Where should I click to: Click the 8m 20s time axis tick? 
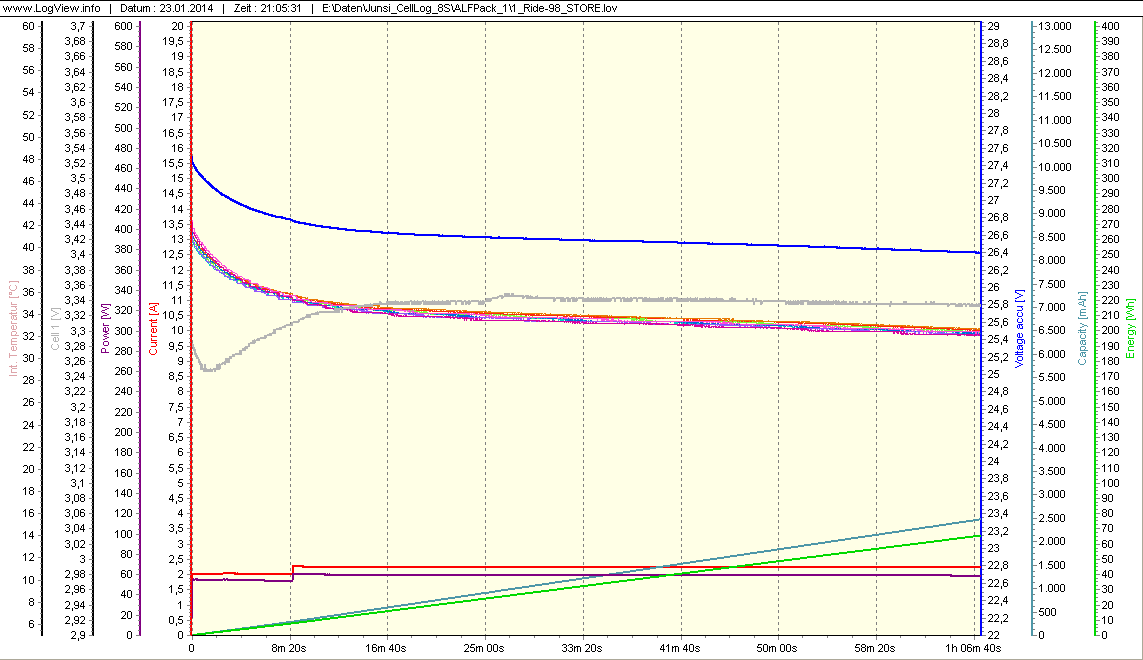click(289, 649)
